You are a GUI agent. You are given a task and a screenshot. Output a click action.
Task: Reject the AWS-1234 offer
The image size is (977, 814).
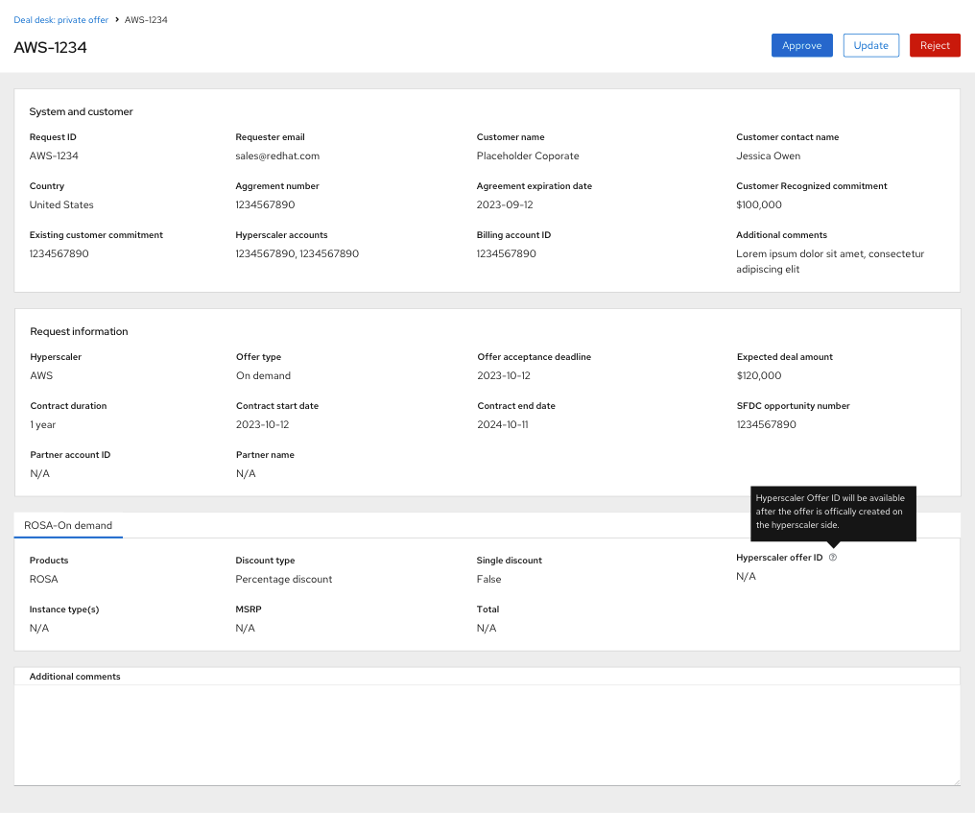click(934, 45)
